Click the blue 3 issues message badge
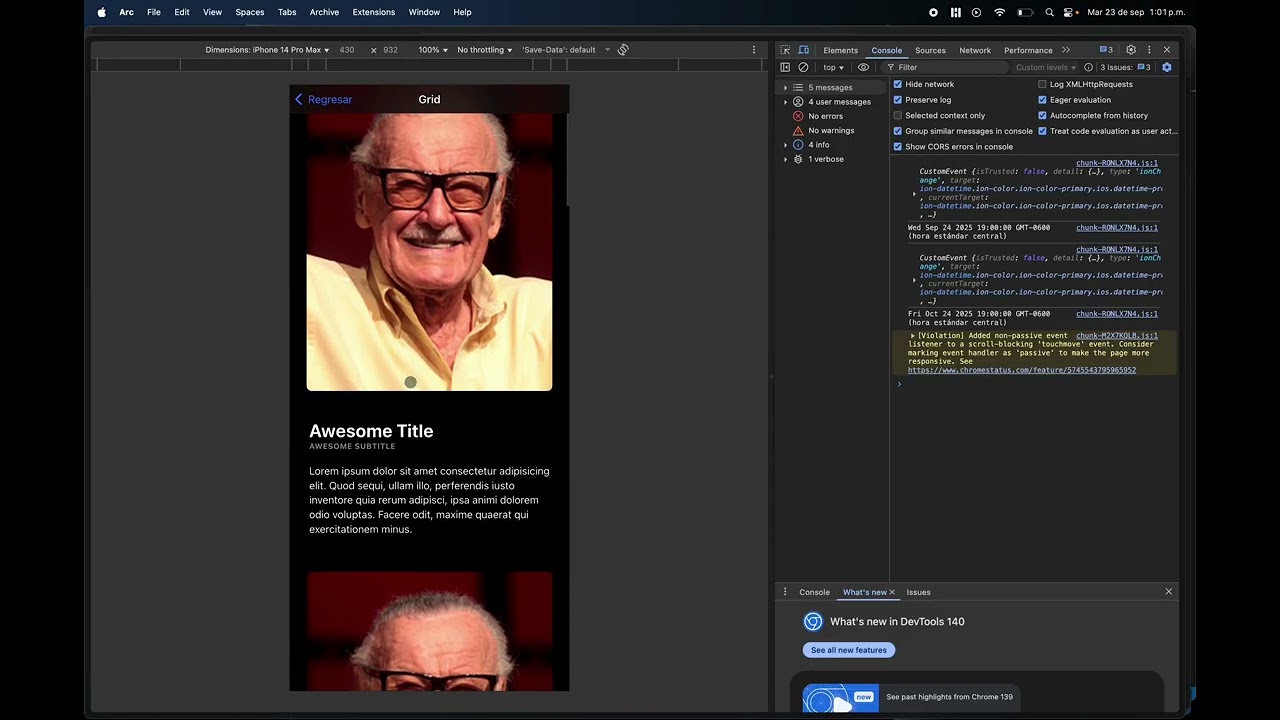 tap(1106, 50)
